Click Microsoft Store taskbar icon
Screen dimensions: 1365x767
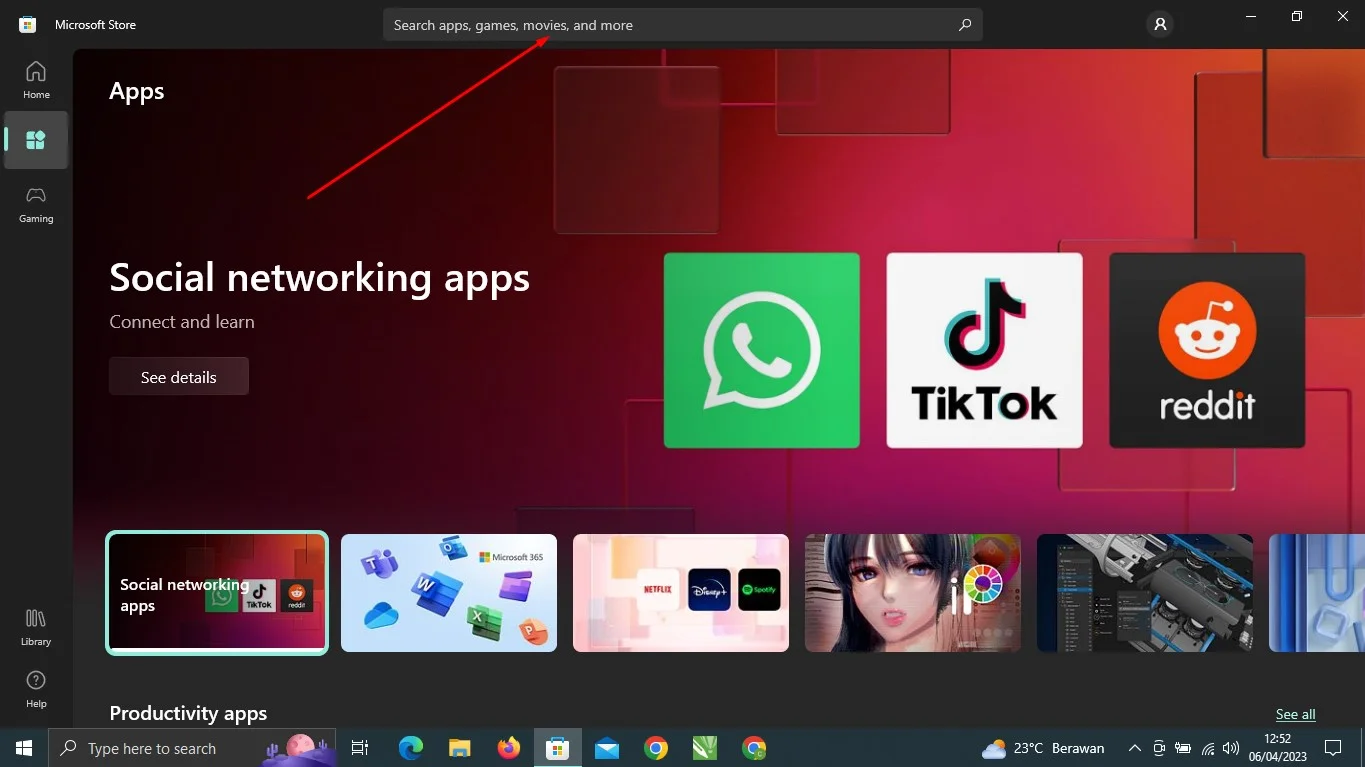tap(558, 748)
